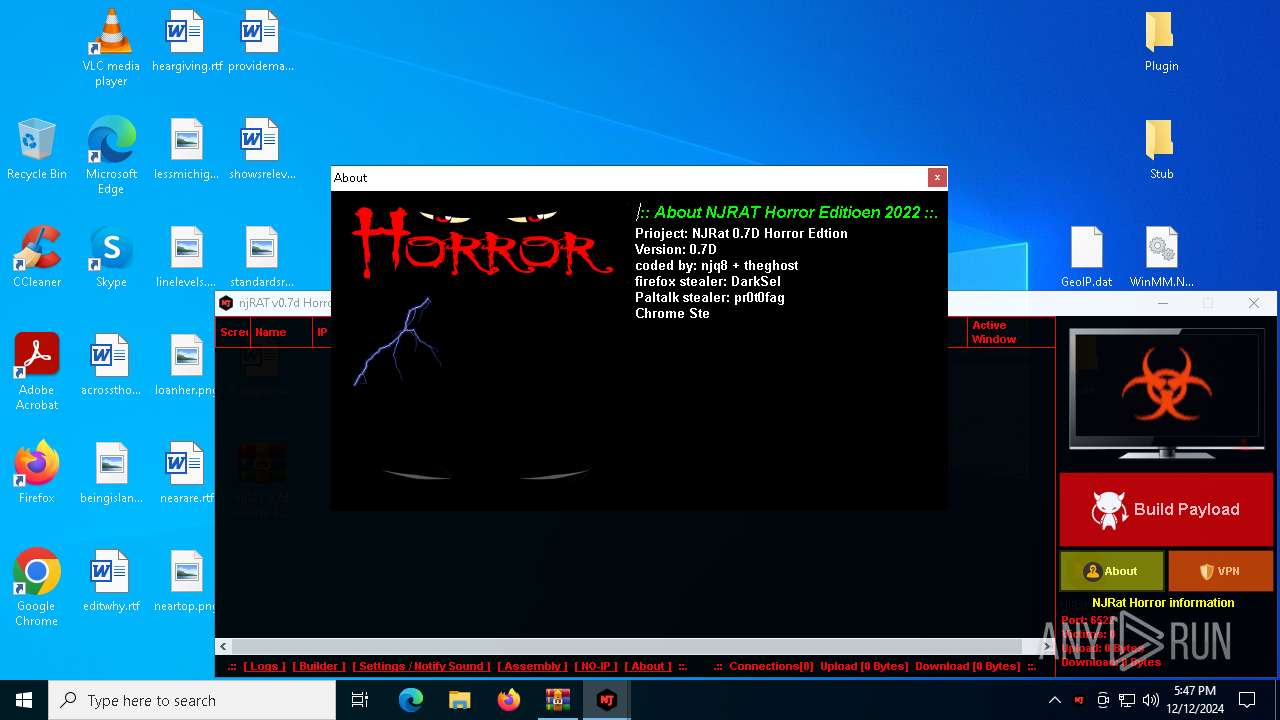1280x720 pixels.
Task: Open nearare.rtf document
Action: tap(187, 473)
